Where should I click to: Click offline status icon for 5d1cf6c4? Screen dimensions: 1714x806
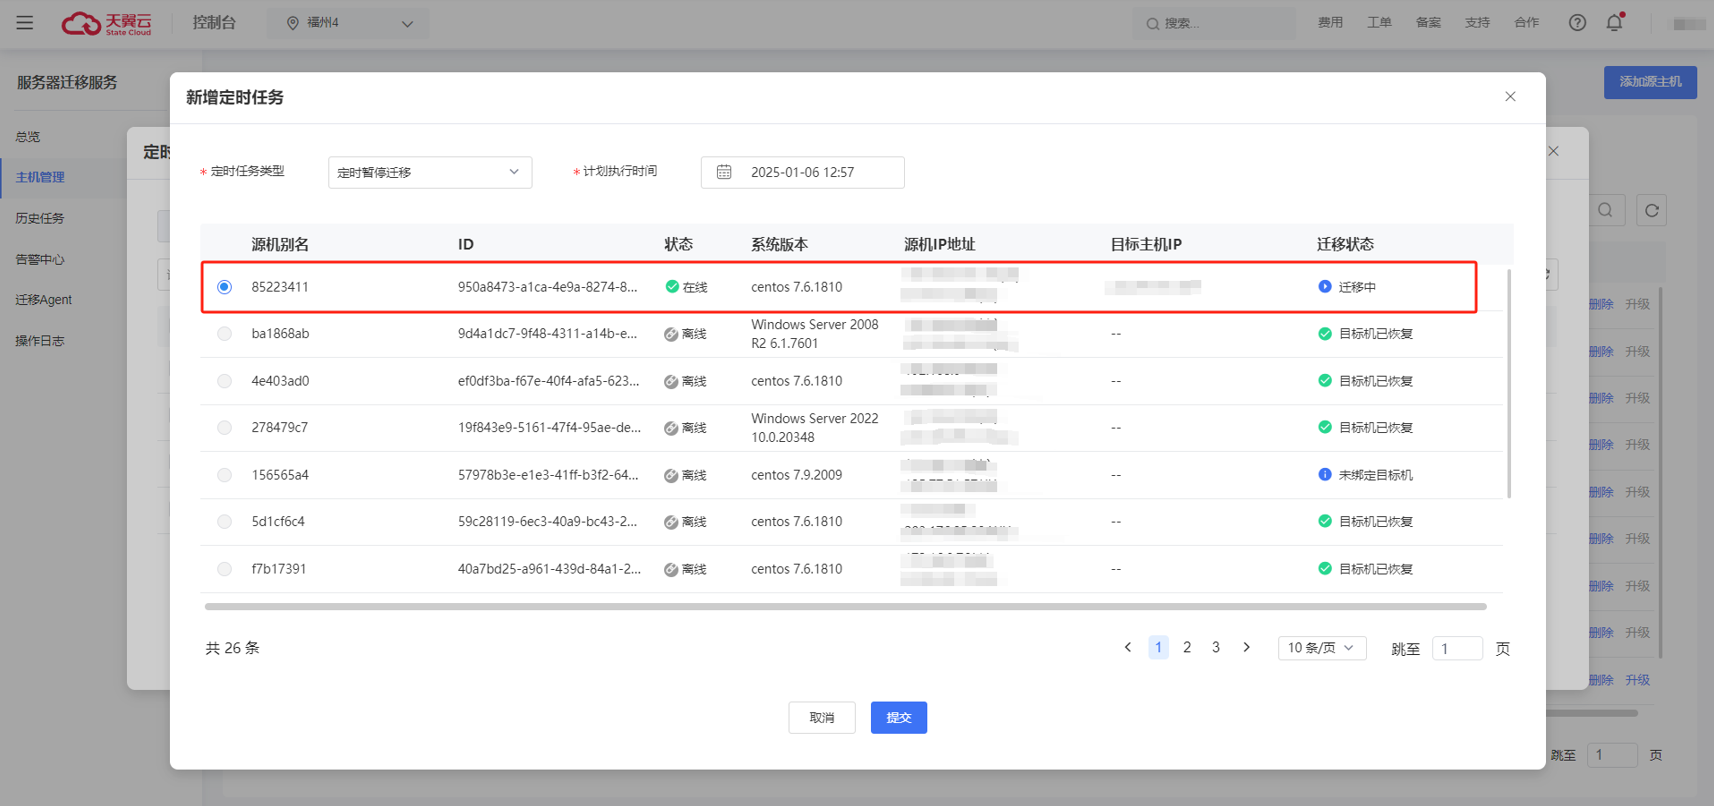tap(671, 522)
